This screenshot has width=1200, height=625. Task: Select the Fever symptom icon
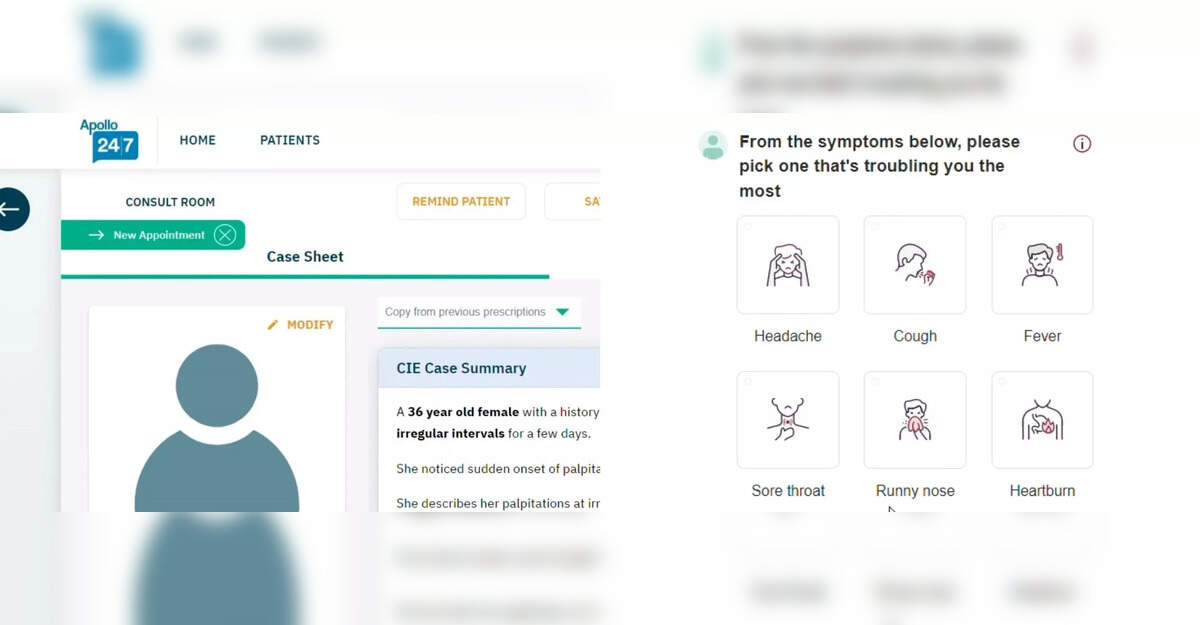(1042, 265)
